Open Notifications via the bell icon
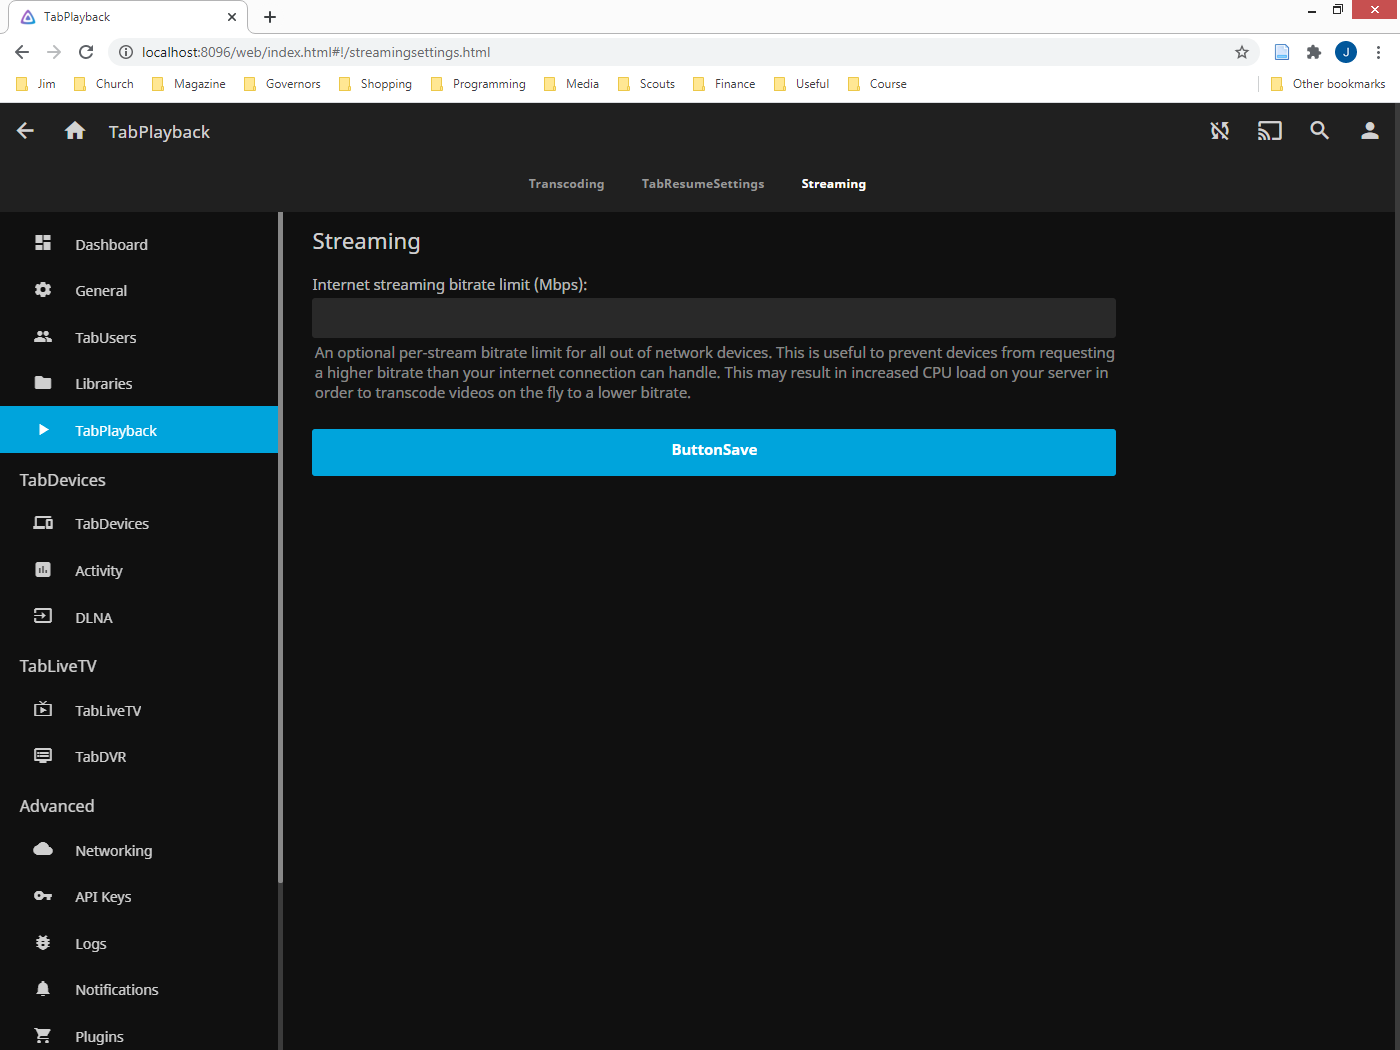This screenshot has width=1400, height=1050. [x=43, y=988]
